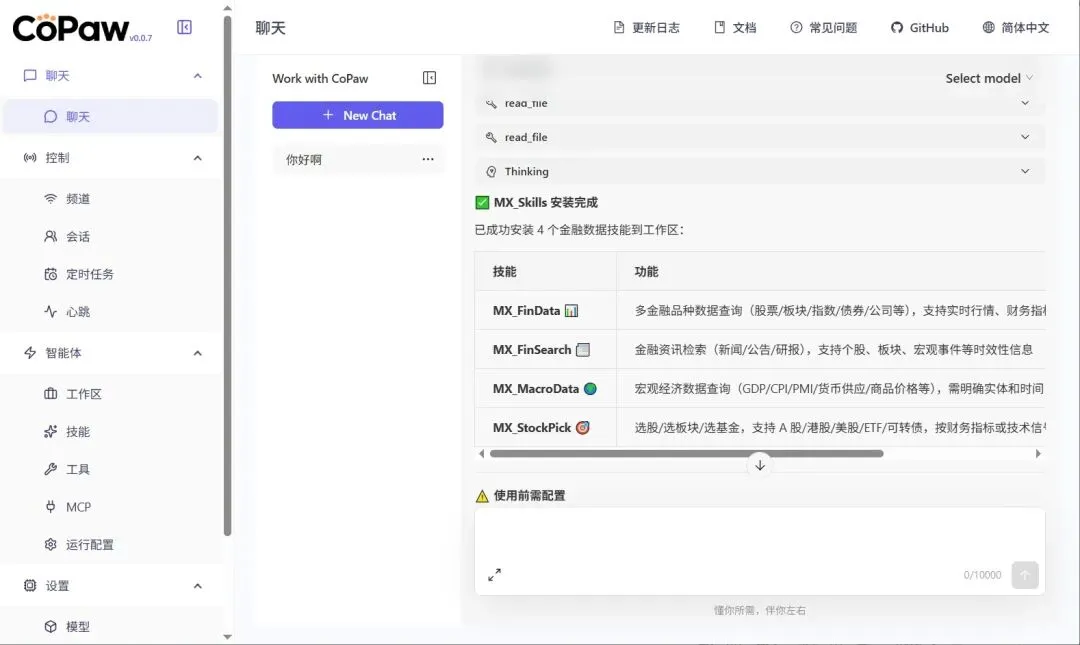Click the 定时任务 calendar icon
The image size is (1080, 645).
[x=50, y=274]
